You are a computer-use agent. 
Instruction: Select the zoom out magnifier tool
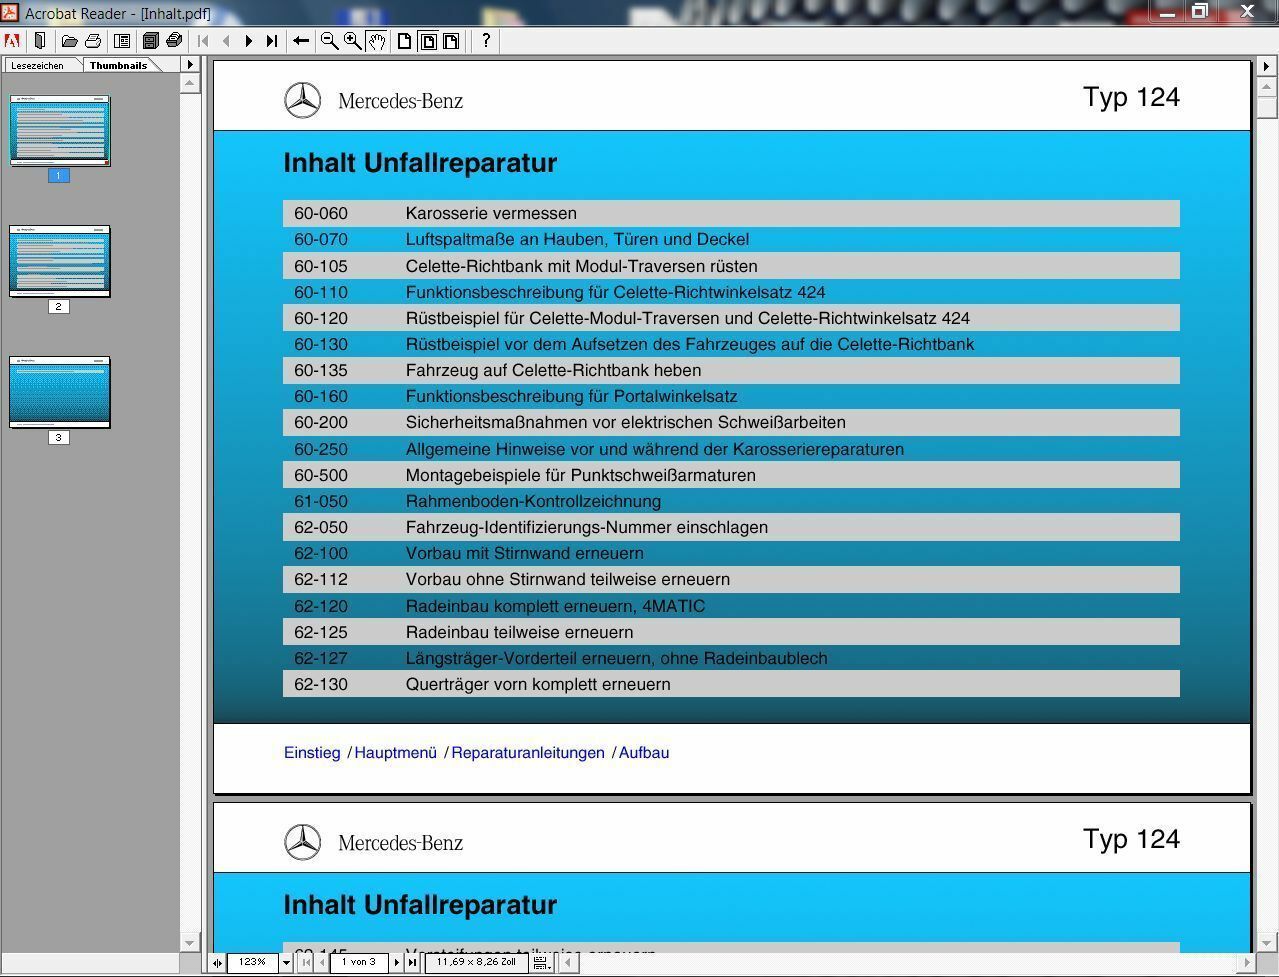pyautogui.click(x=329, y=41)
